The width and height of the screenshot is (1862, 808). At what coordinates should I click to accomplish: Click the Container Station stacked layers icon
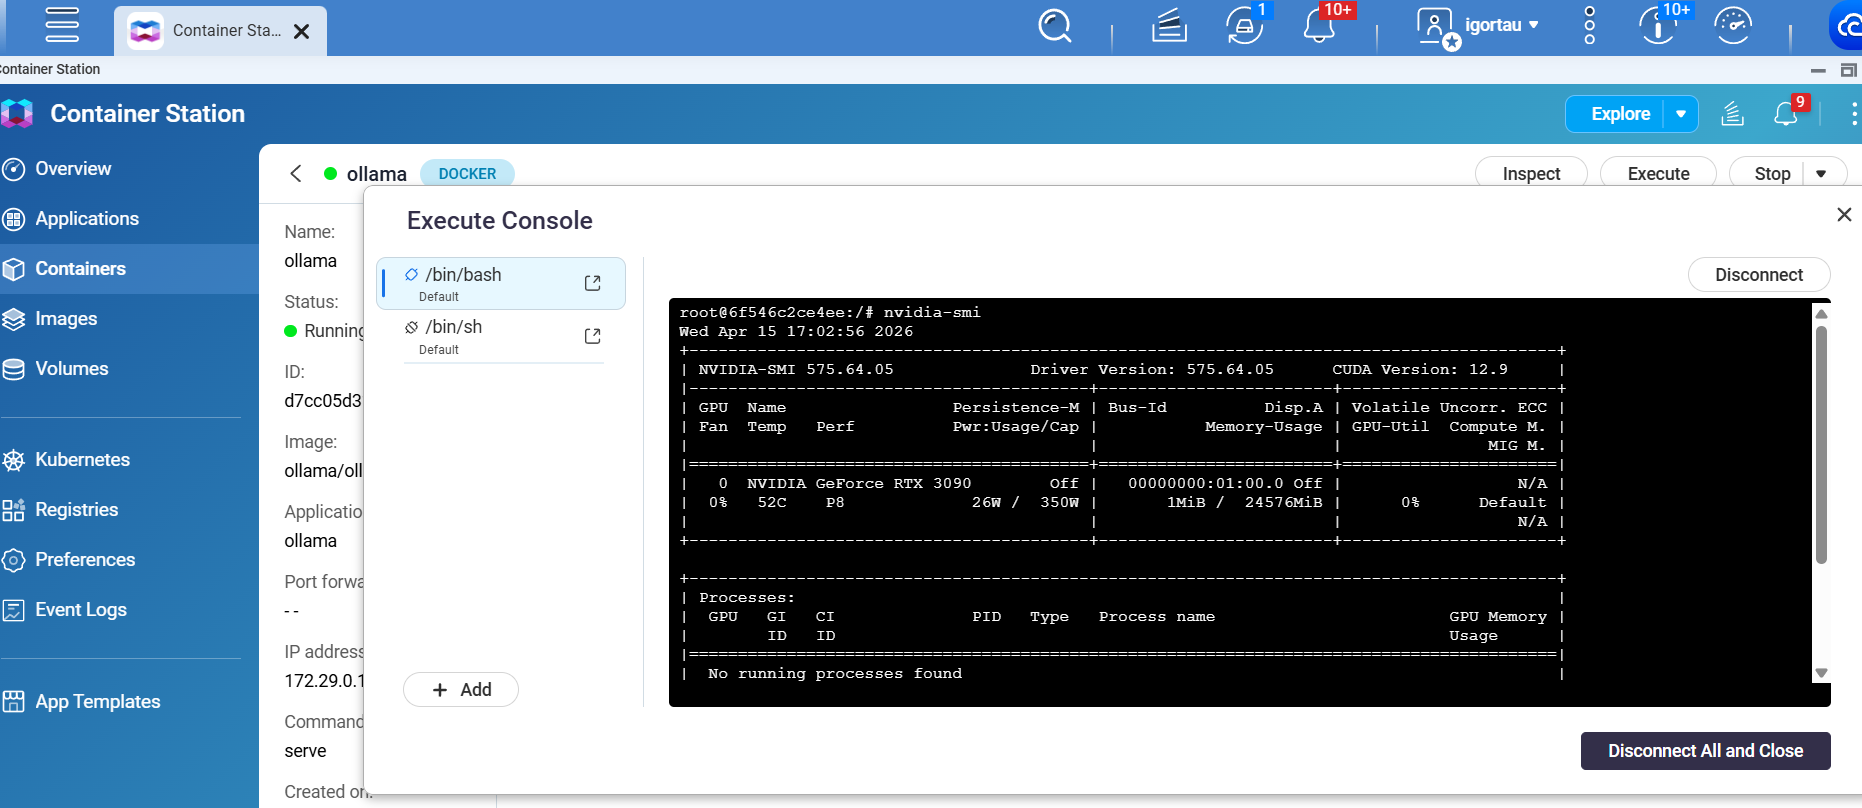(1732, 114)
